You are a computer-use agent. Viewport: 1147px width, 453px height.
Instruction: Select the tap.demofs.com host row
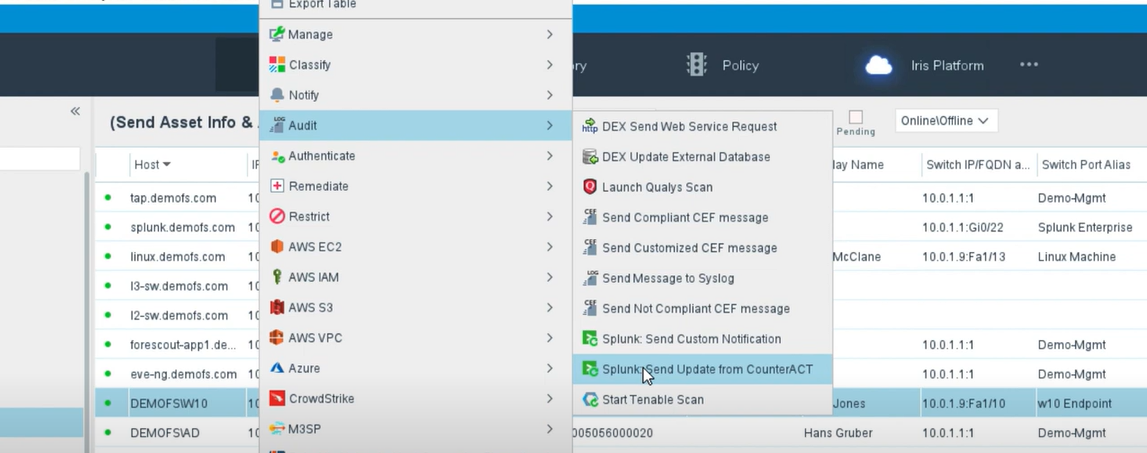(x=173, y=198)
